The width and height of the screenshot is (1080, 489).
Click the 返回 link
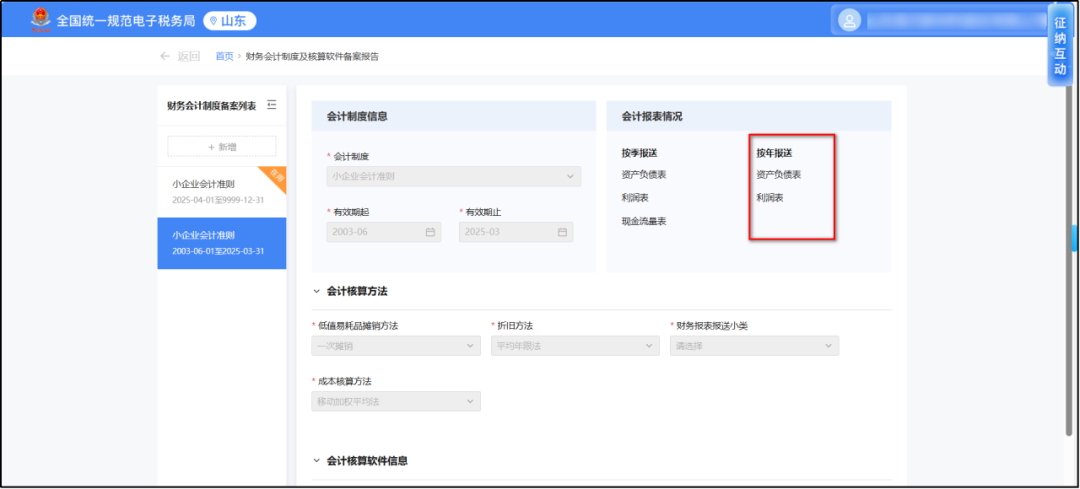[x=189, y=56]
